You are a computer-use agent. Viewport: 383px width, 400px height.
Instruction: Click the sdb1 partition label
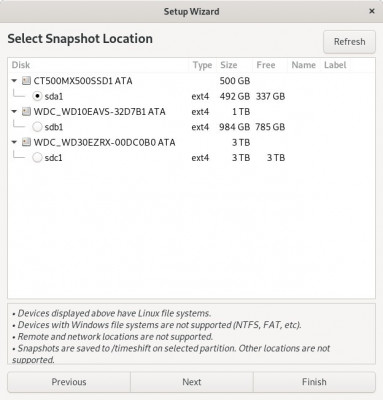click(54, 127)
